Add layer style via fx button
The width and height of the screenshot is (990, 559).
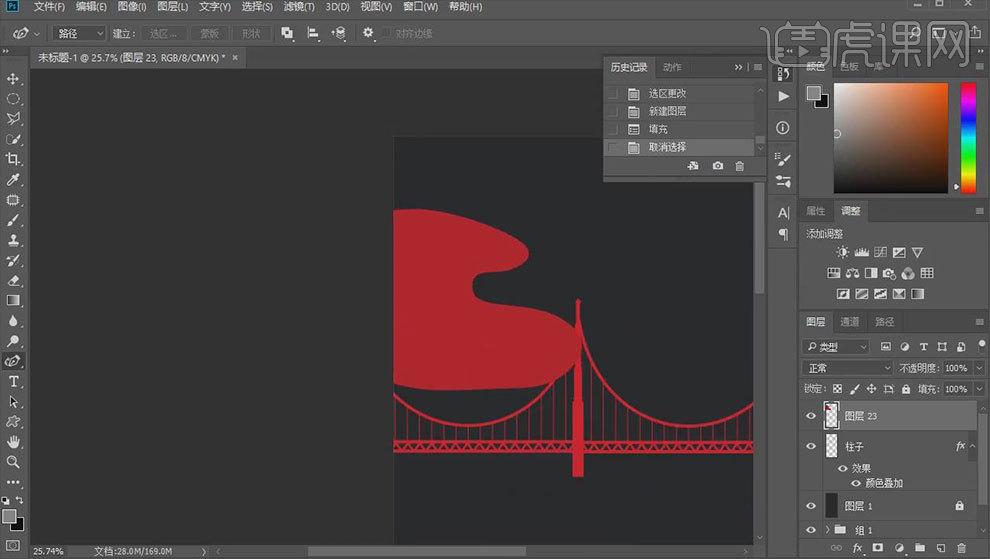(x=857, y=548)
